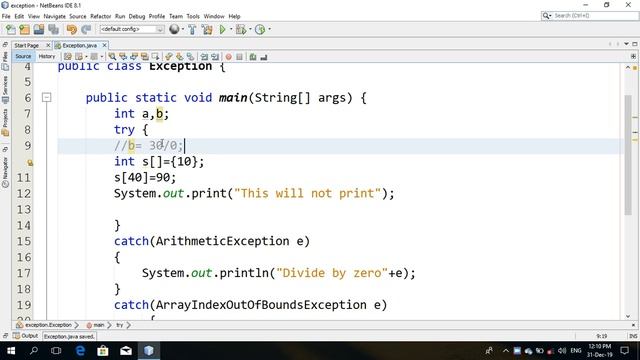Click the Debug Project icon

click(241, 29)
